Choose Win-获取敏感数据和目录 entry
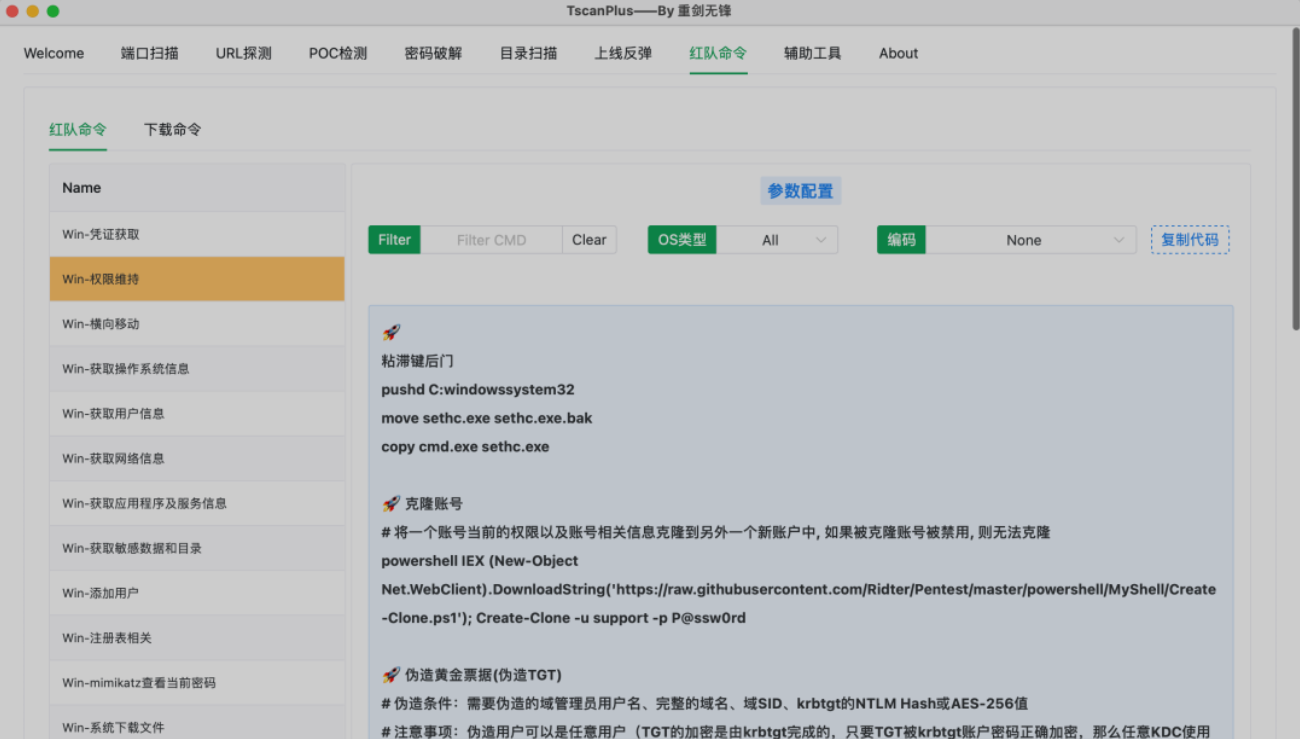 click(197, 548)
